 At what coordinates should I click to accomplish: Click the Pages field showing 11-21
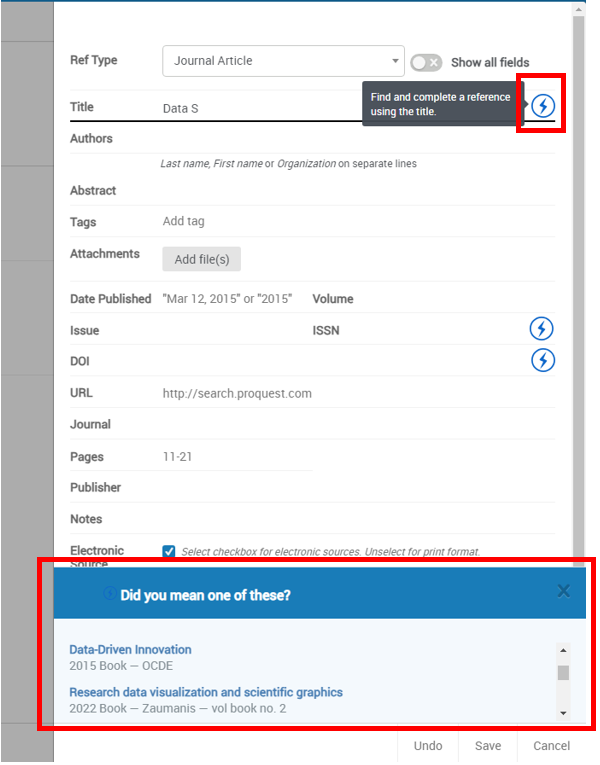[x=236, y=457]
